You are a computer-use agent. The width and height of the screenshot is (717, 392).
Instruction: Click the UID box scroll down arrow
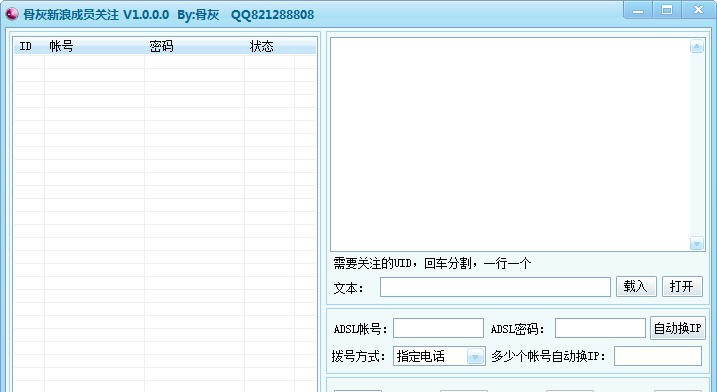[x=696, y=244]
